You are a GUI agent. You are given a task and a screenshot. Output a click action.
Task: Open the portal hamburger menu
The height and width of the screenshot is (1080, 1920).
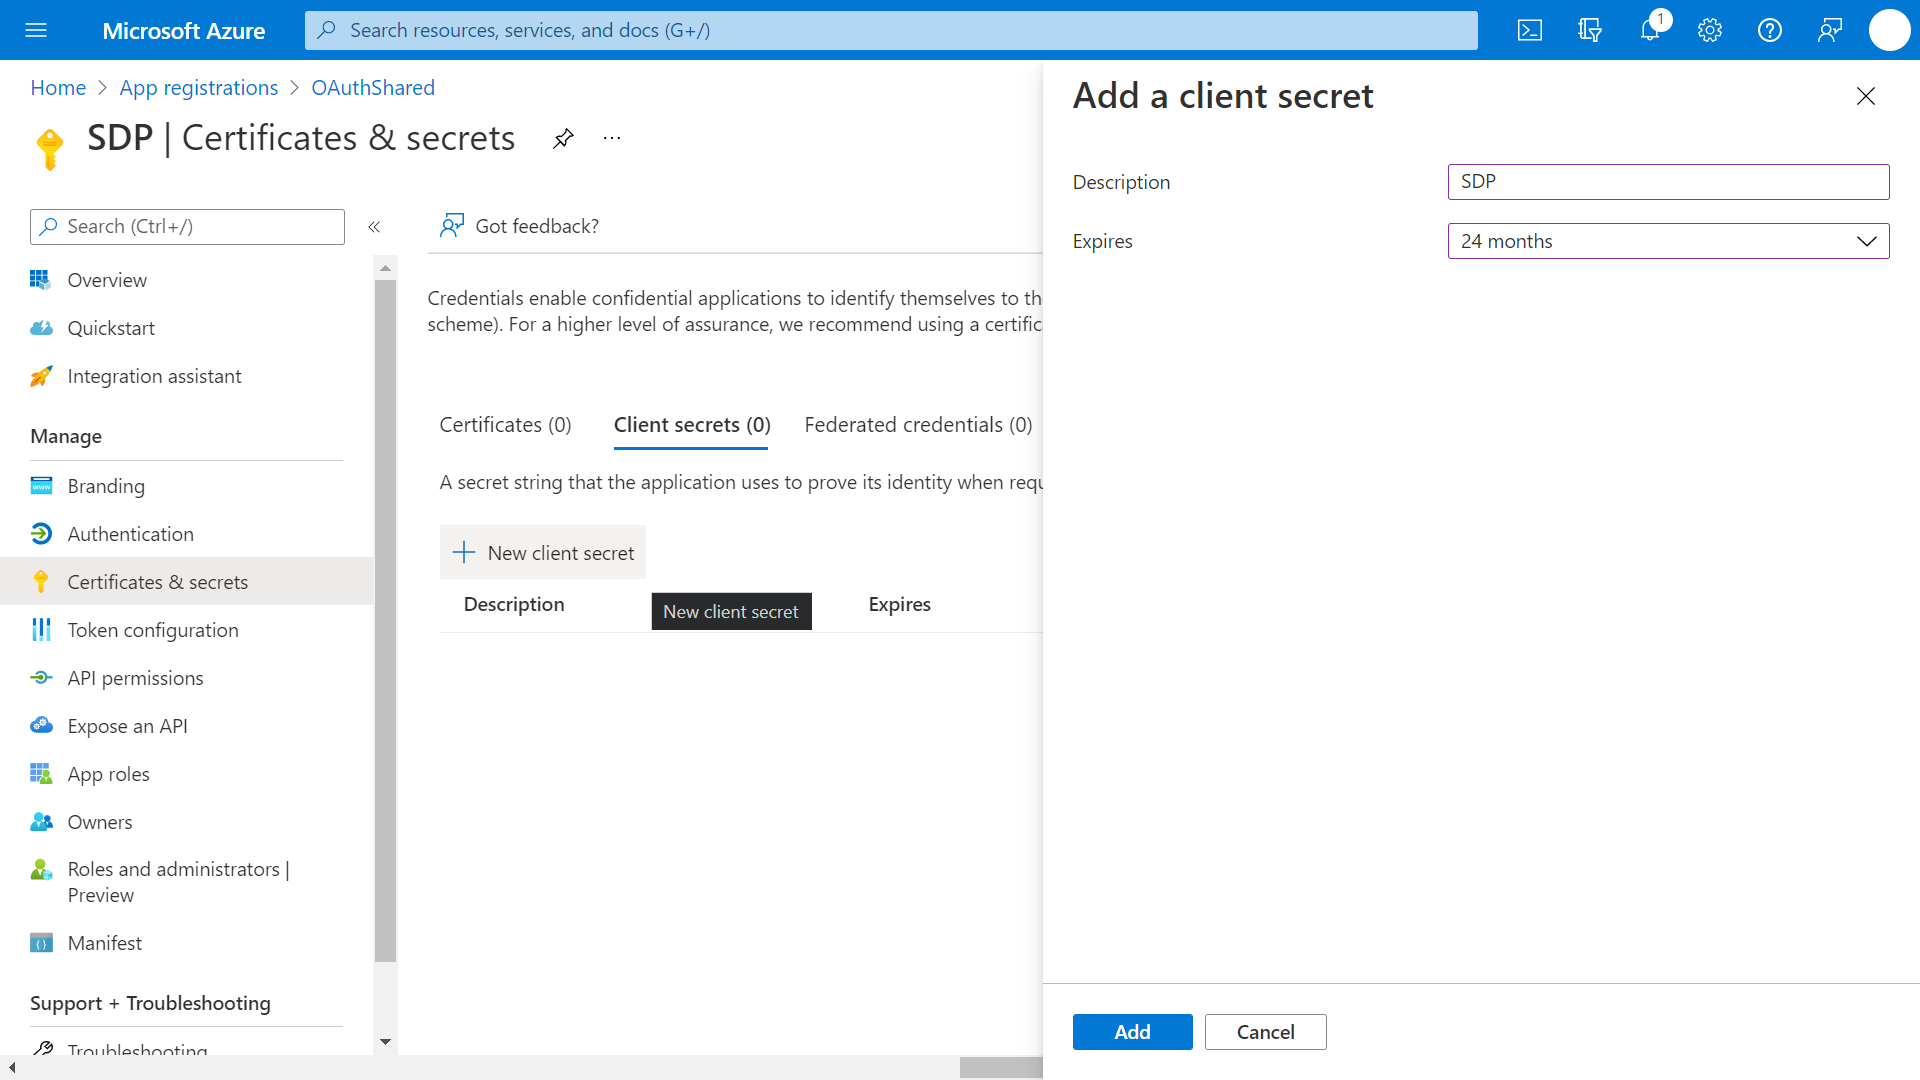[x=36, y=30]
